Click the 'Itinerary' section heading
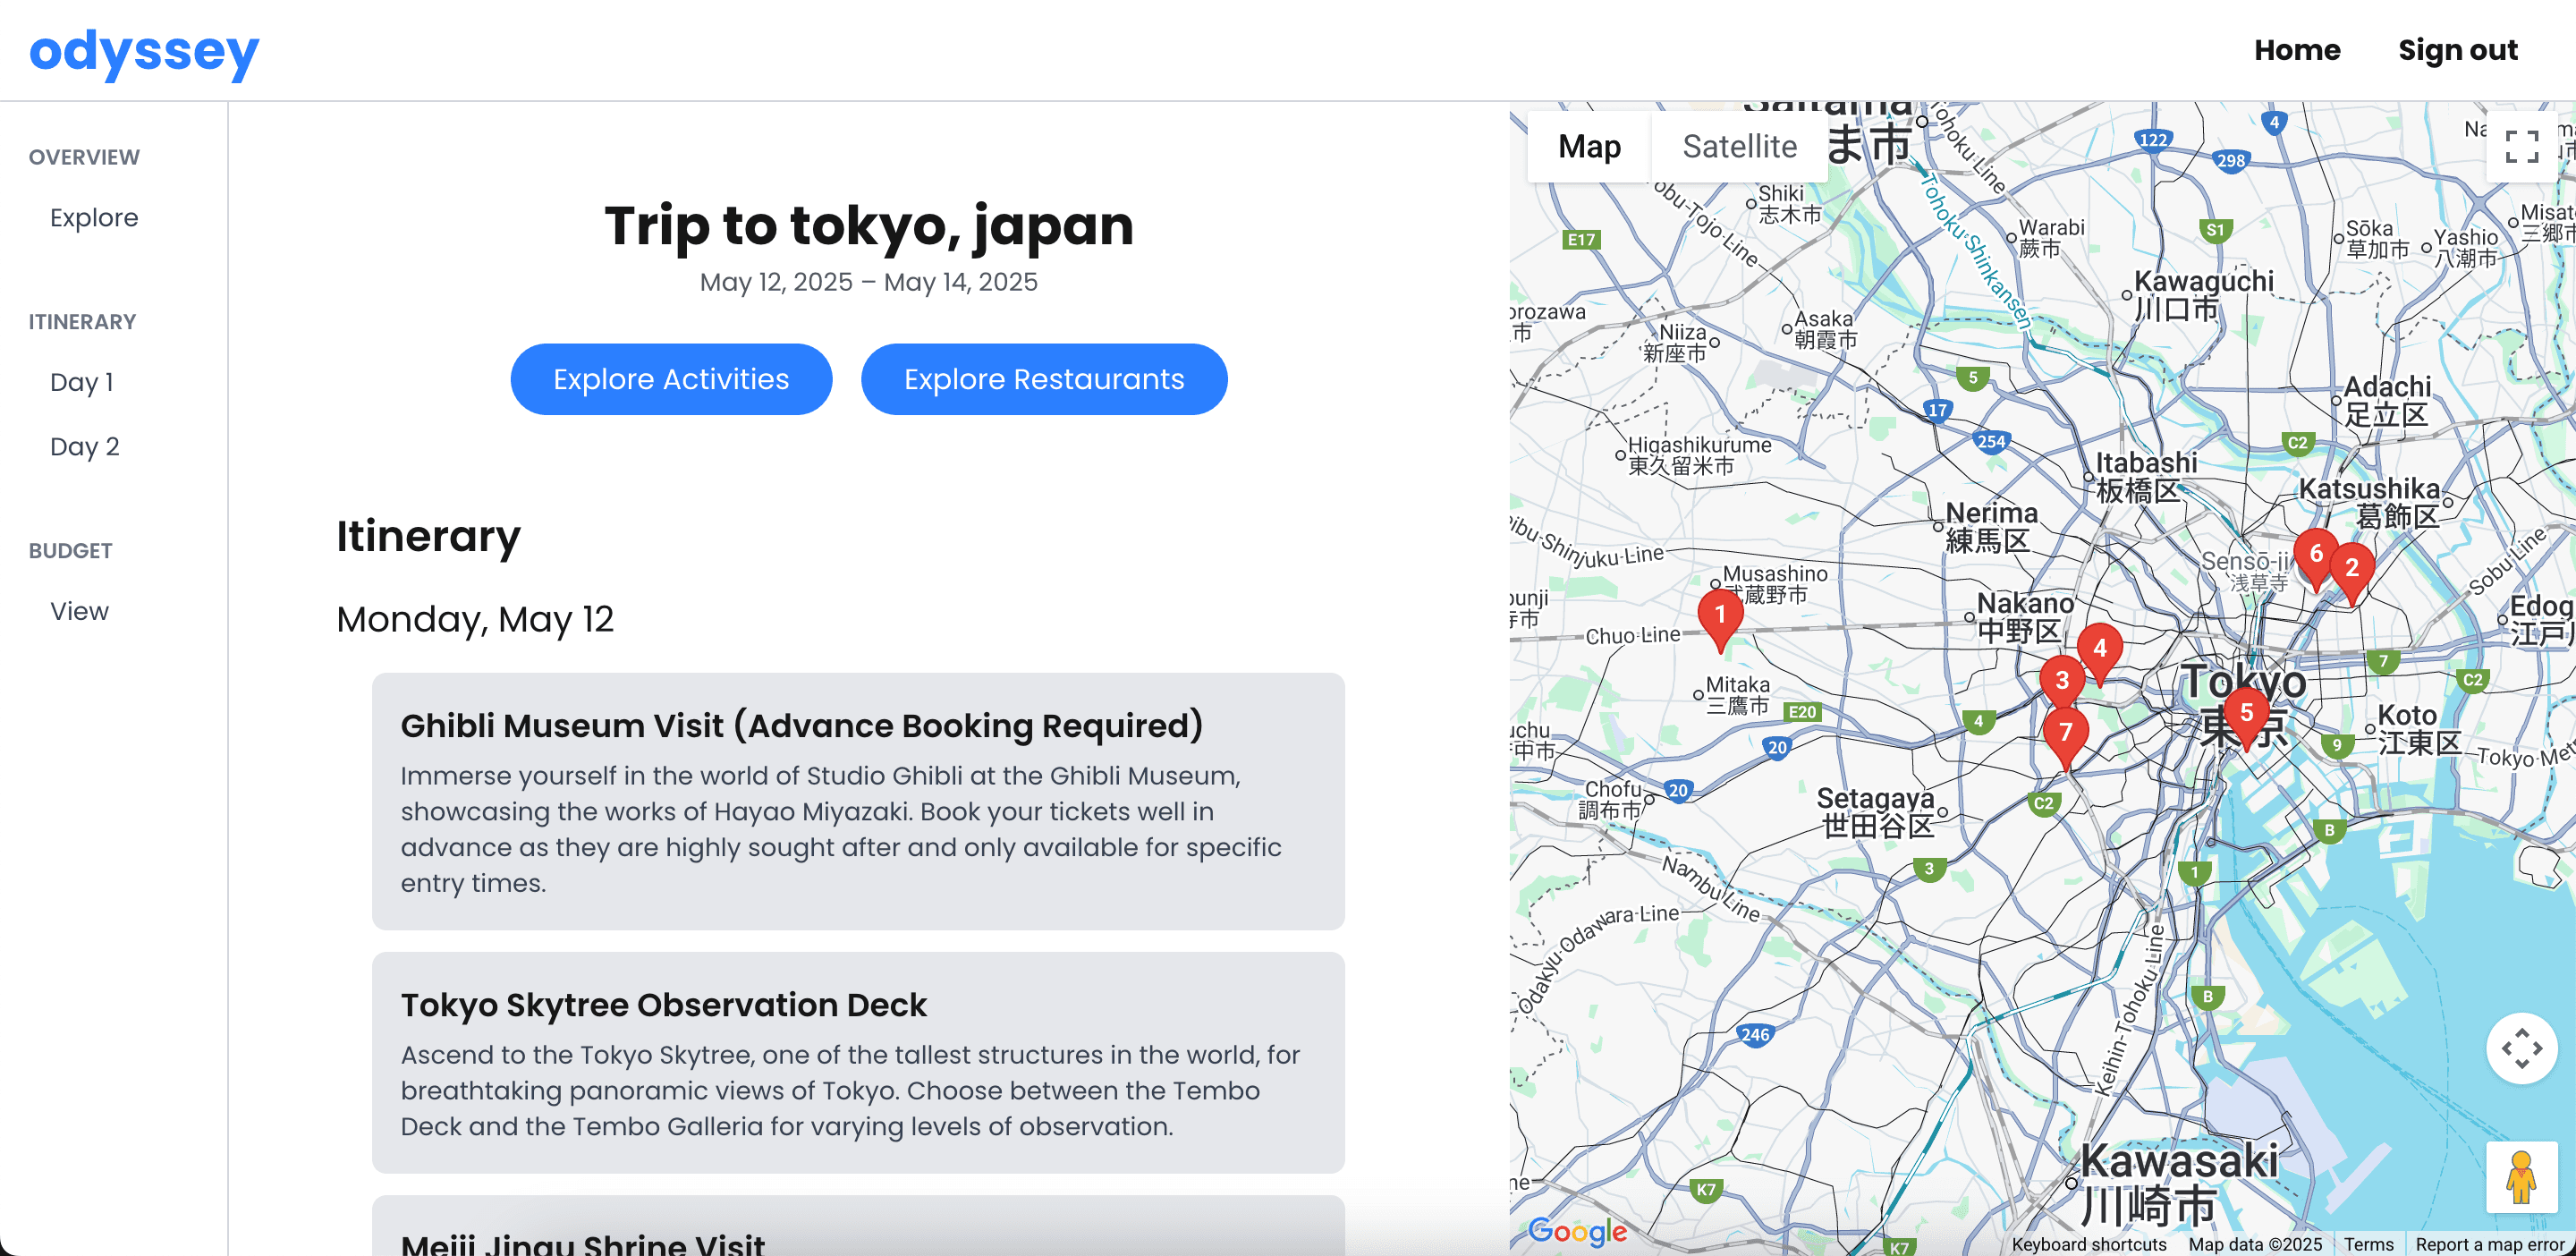Image resolution: width=2576 pixels, height=1256 pixels. (428, 536)
